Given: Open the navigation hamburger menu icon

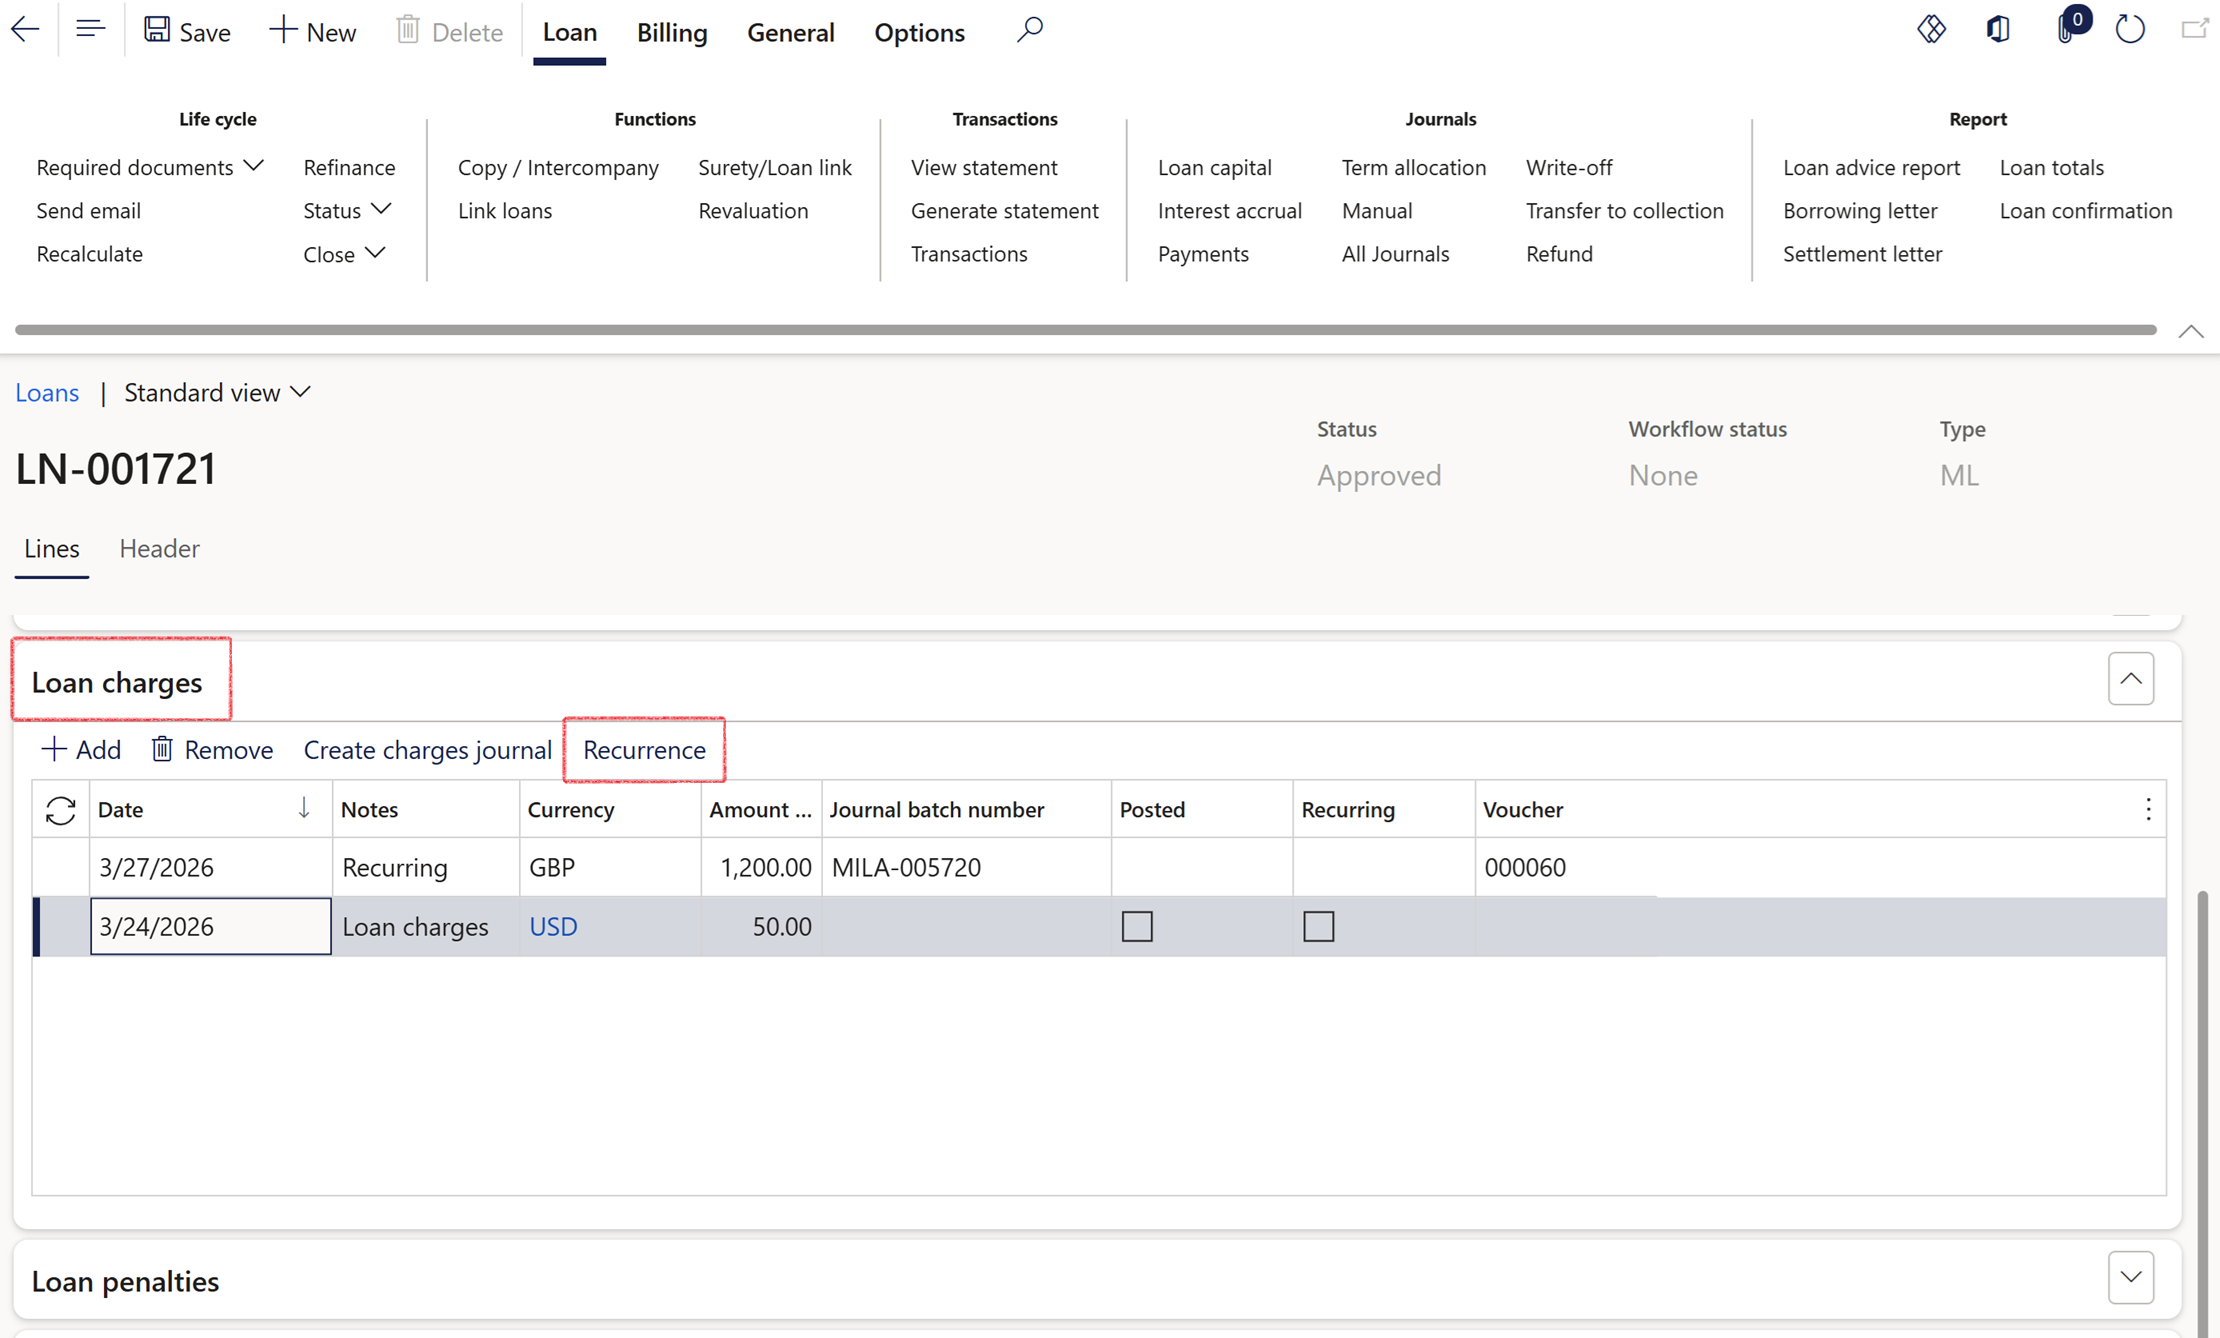Looking at the screenshot, I should tap(90, 30).
